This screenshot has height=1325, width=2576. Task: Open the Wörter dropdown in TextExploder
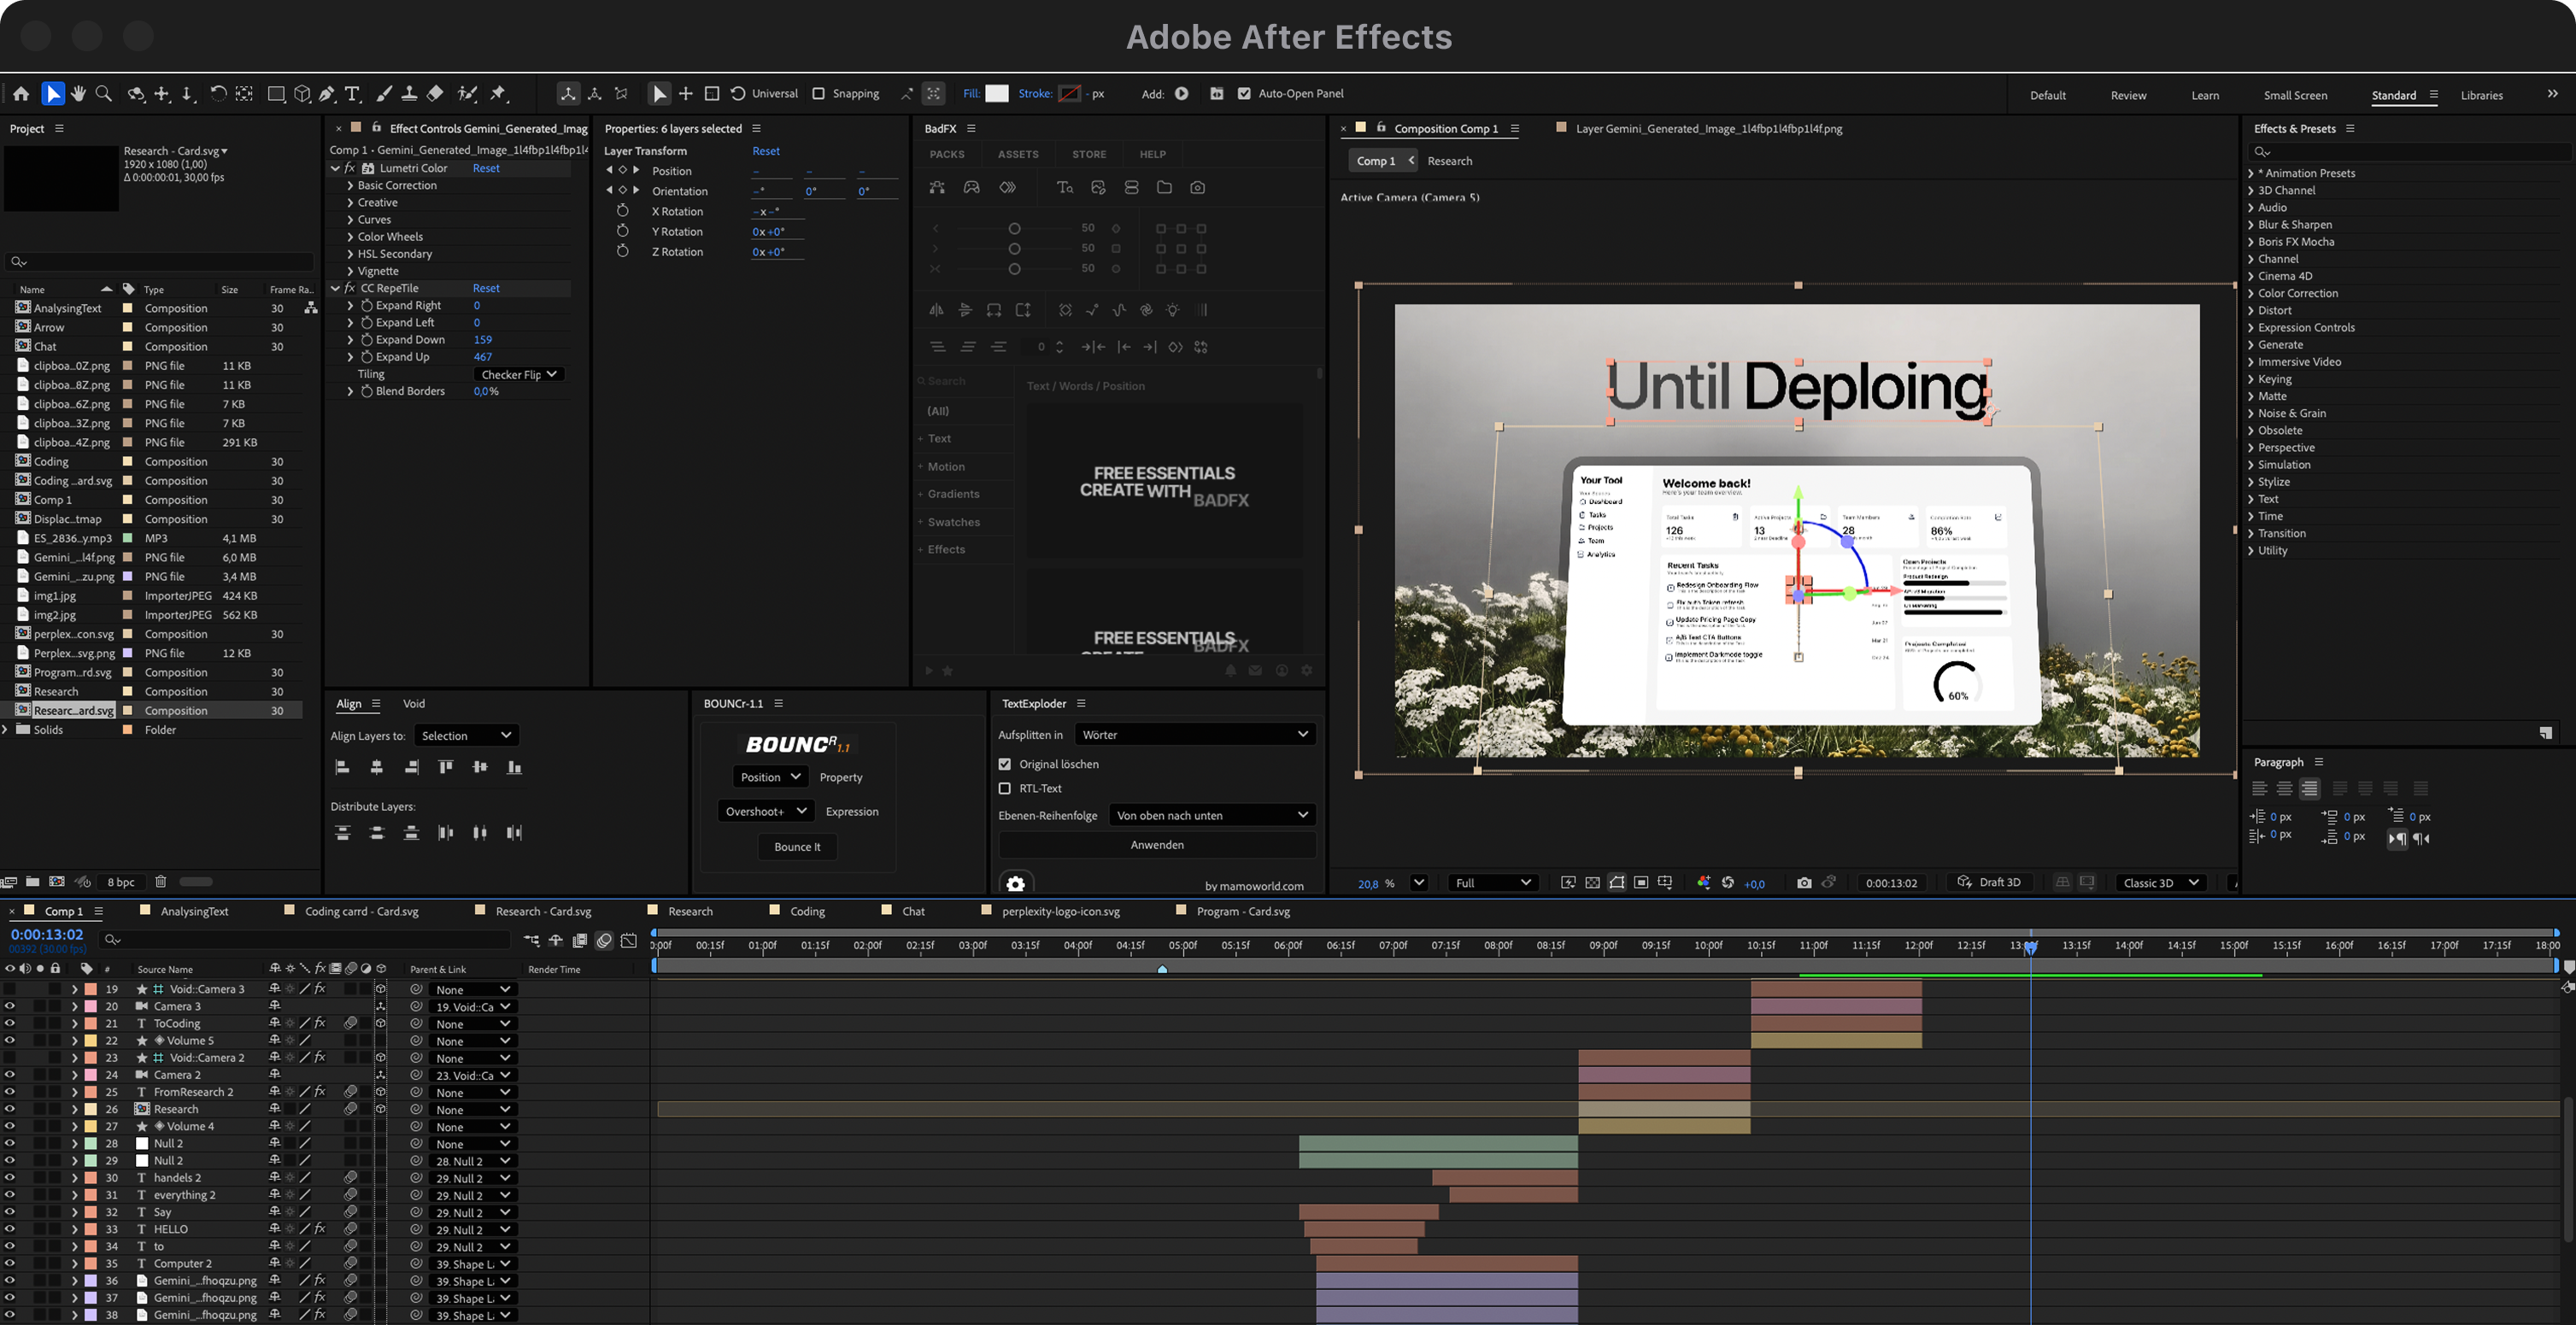pyautogui.click(x=1194, y=734)
